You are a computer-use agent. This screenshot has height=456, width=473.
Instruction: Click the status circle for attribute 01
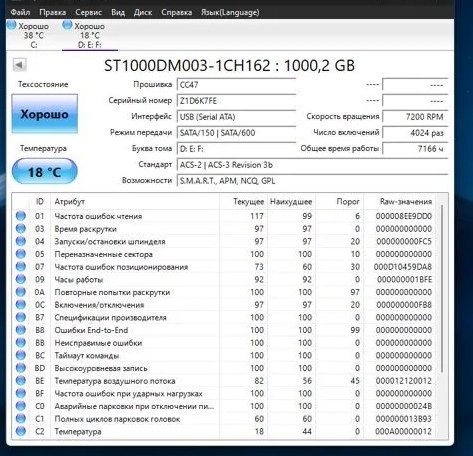tap(21, 216)
